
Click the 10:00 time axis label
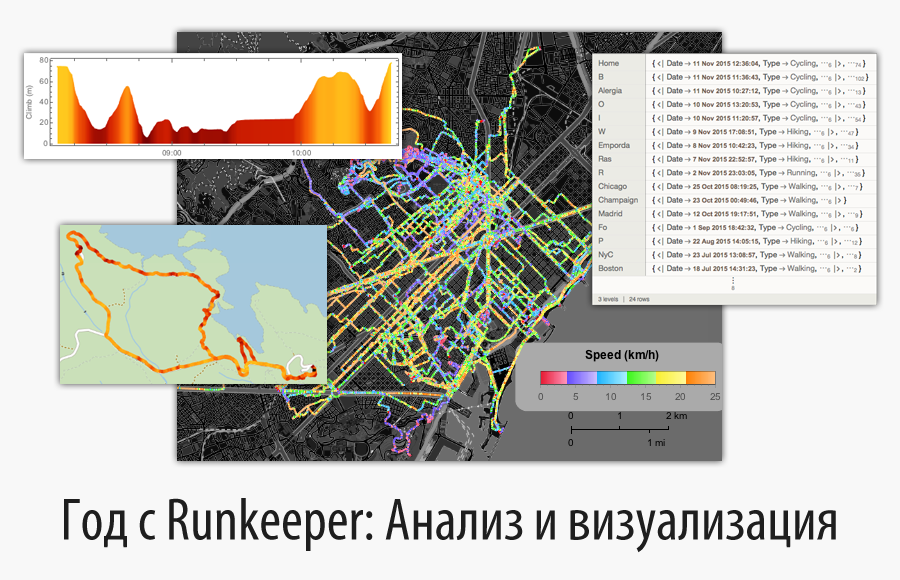(x=301, y=153)
